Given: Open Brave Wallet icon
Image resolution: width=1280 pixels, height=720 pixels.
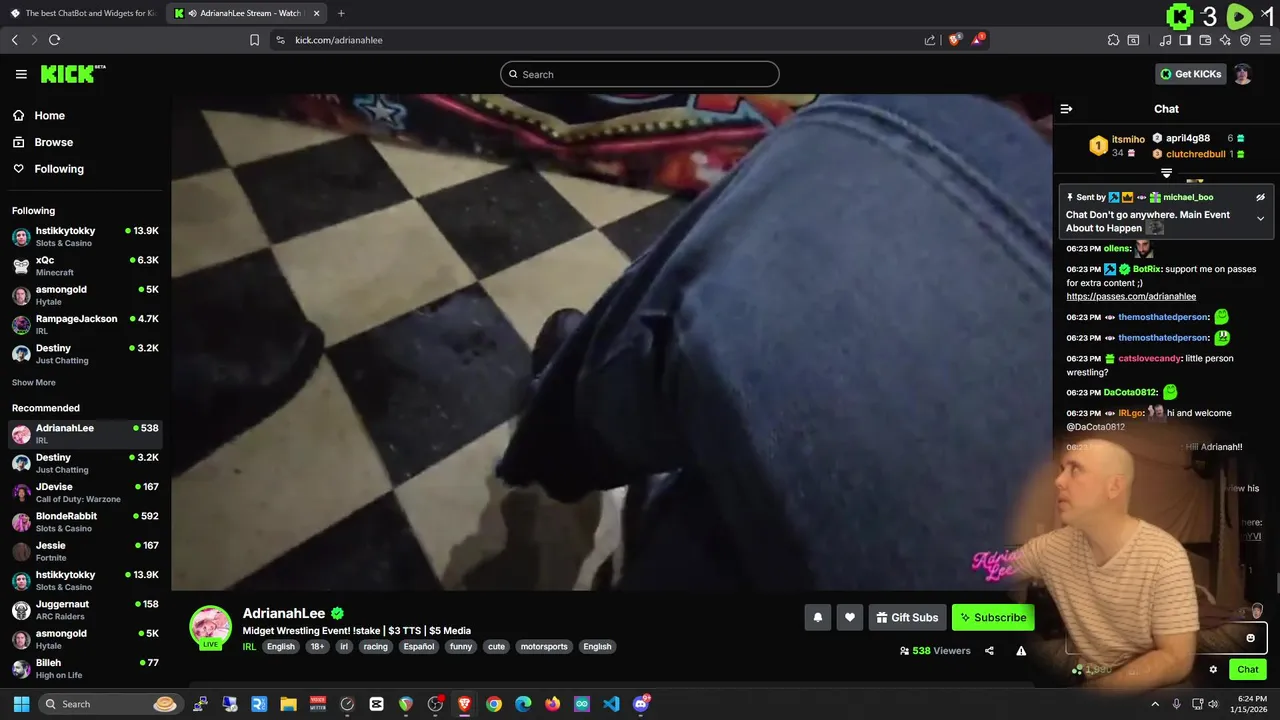Looking at the screenshot, I should 1205,40.
